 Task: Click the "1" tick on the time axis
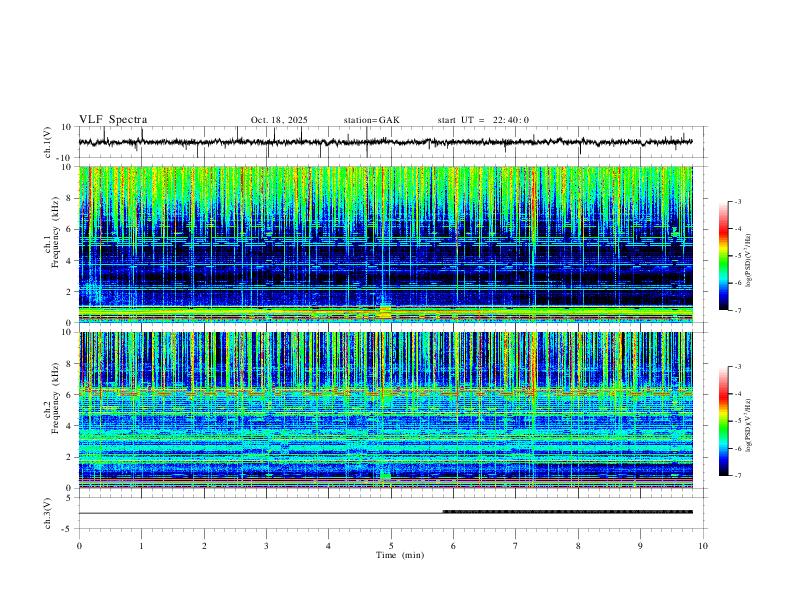click(x=141, y=546)
